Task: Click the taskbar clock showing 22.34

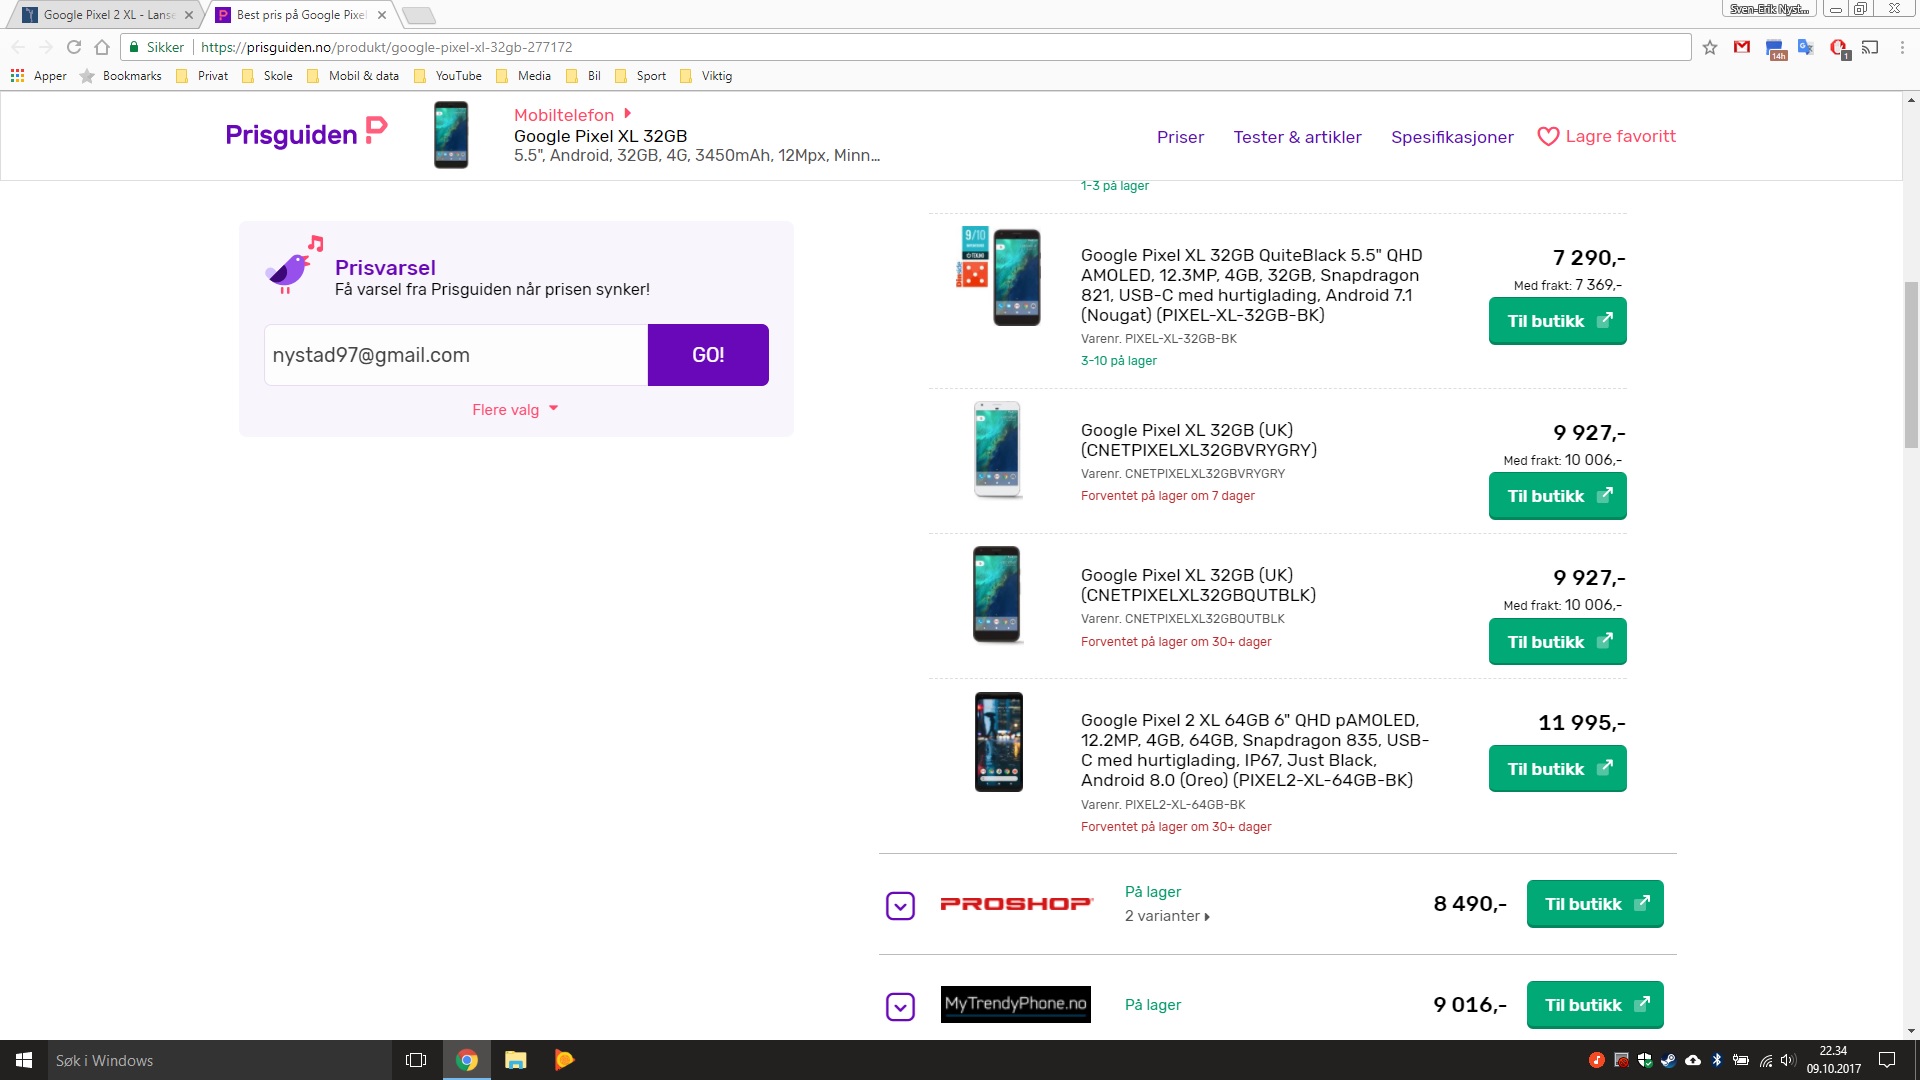Action: point(1833,1060)
